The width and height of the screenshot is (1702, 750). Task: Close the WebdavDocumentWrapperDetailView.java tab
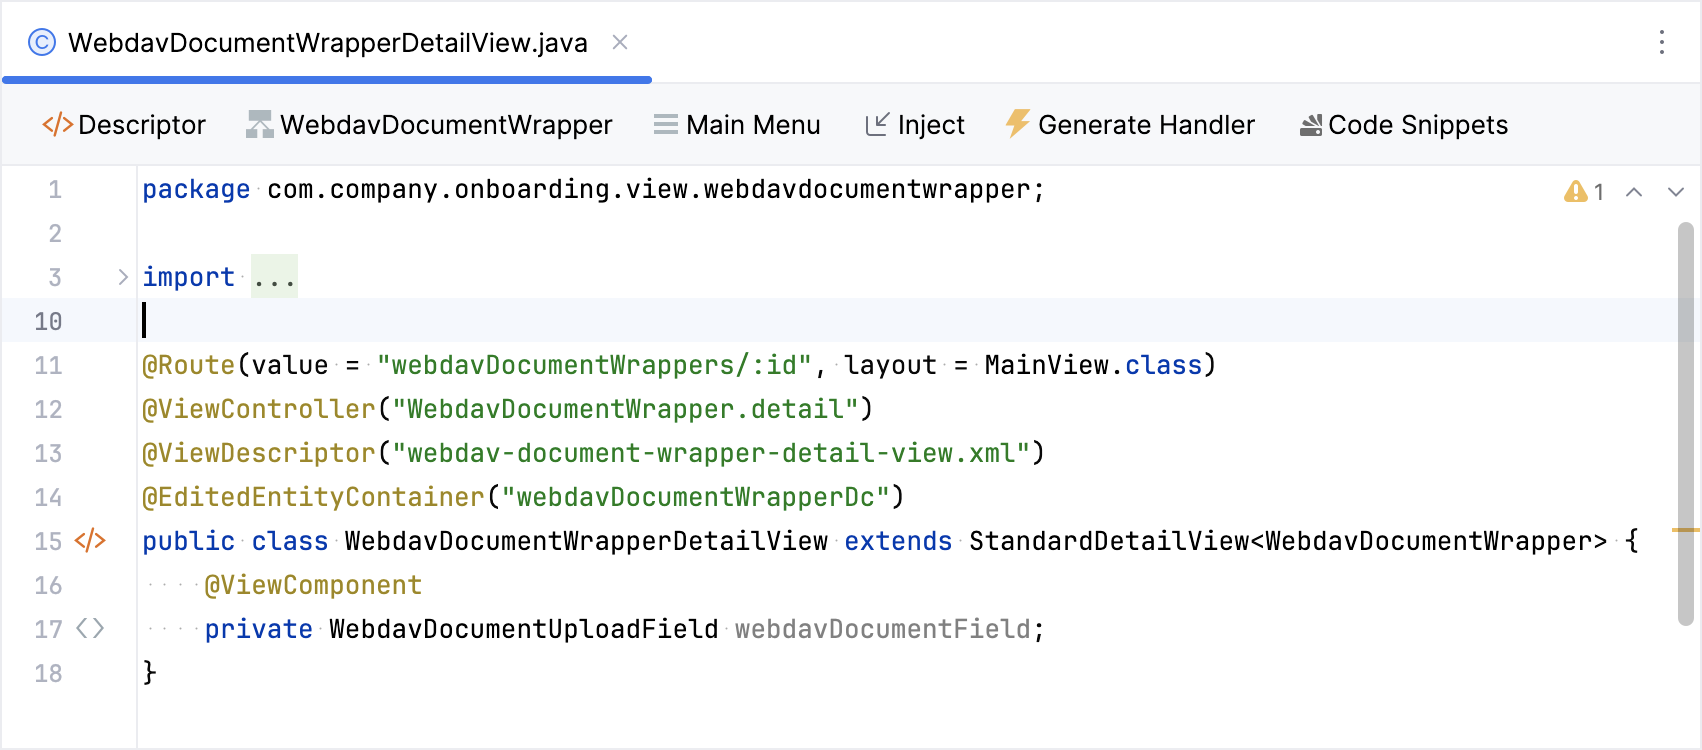(x=620, y=42)
